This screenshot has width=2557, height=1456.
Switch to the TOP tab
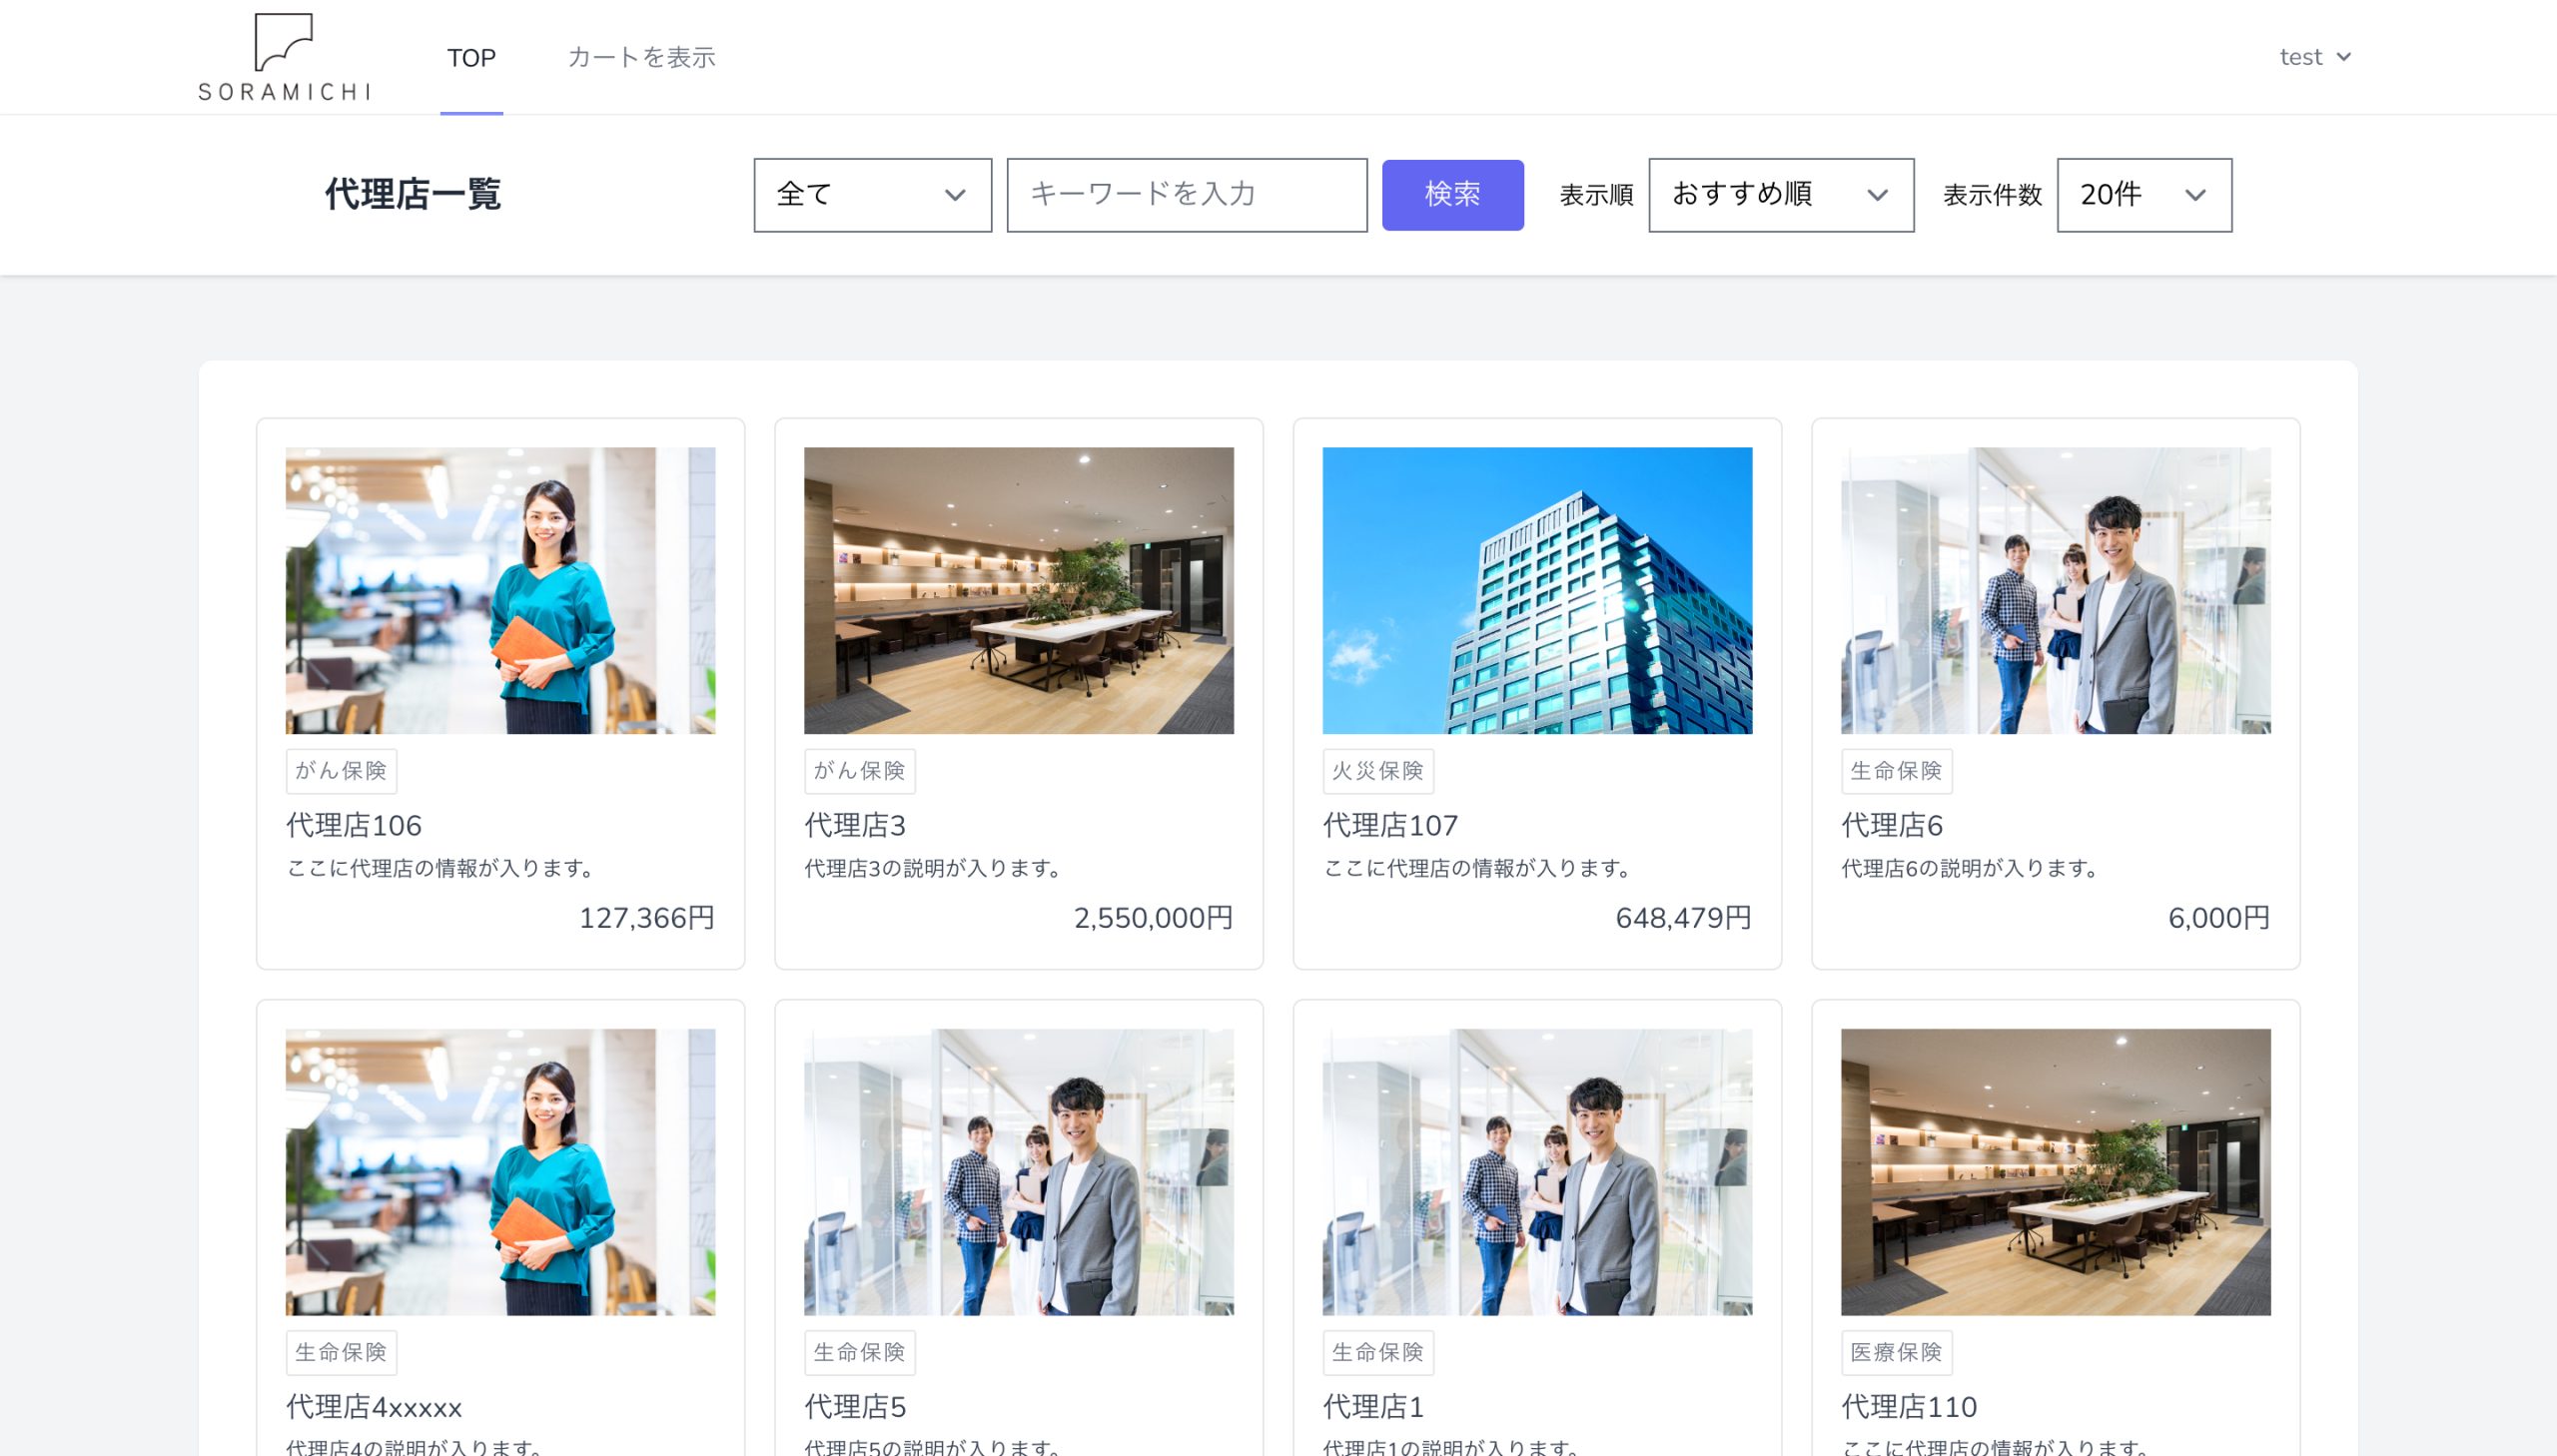coord(471,58)
